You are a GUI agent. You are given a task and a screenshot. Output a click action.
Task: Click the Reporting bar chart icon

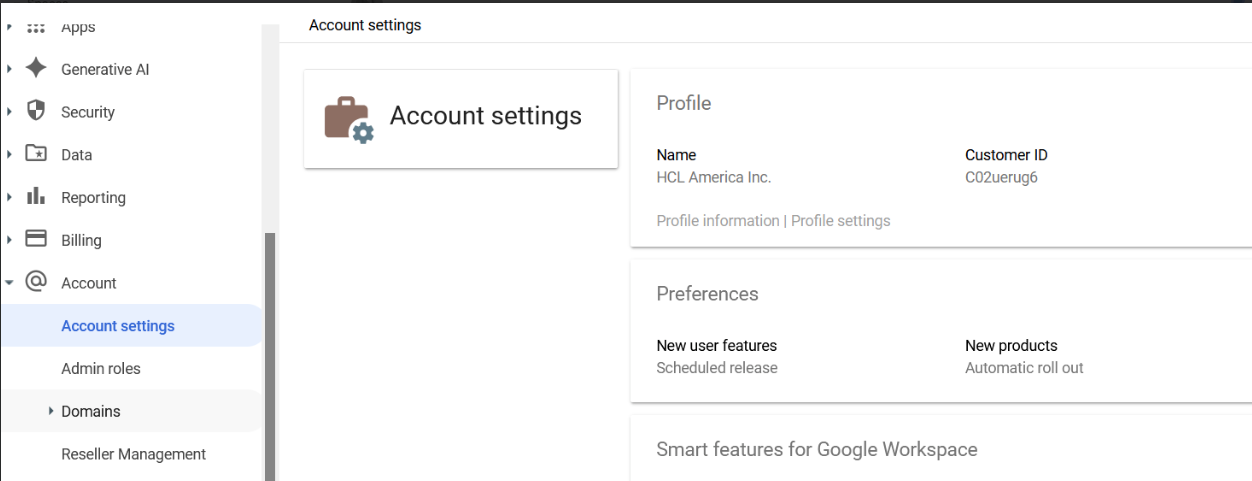pos(36,196)
